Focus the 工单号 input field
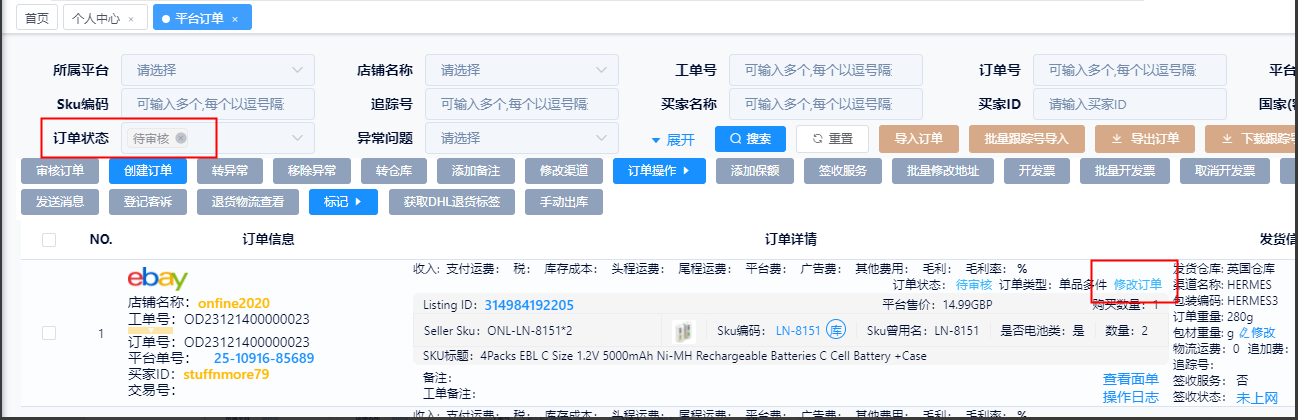The width and height of the screenshot is (1298, 420). point(826,70)
